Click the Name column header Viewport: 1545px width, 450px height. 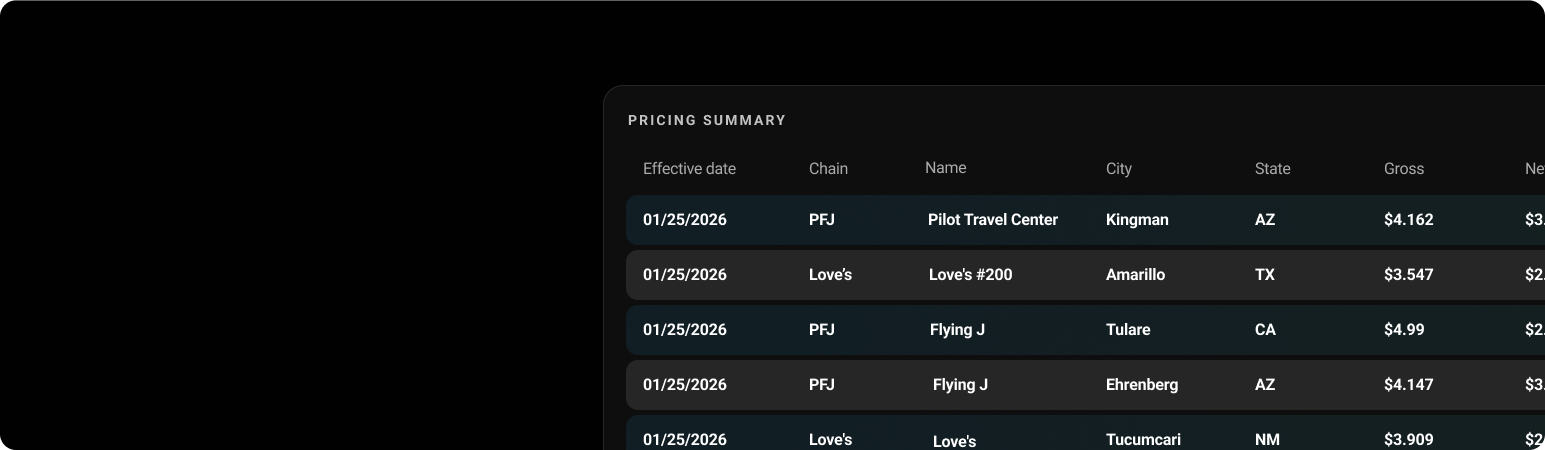(x=945, y=168)
